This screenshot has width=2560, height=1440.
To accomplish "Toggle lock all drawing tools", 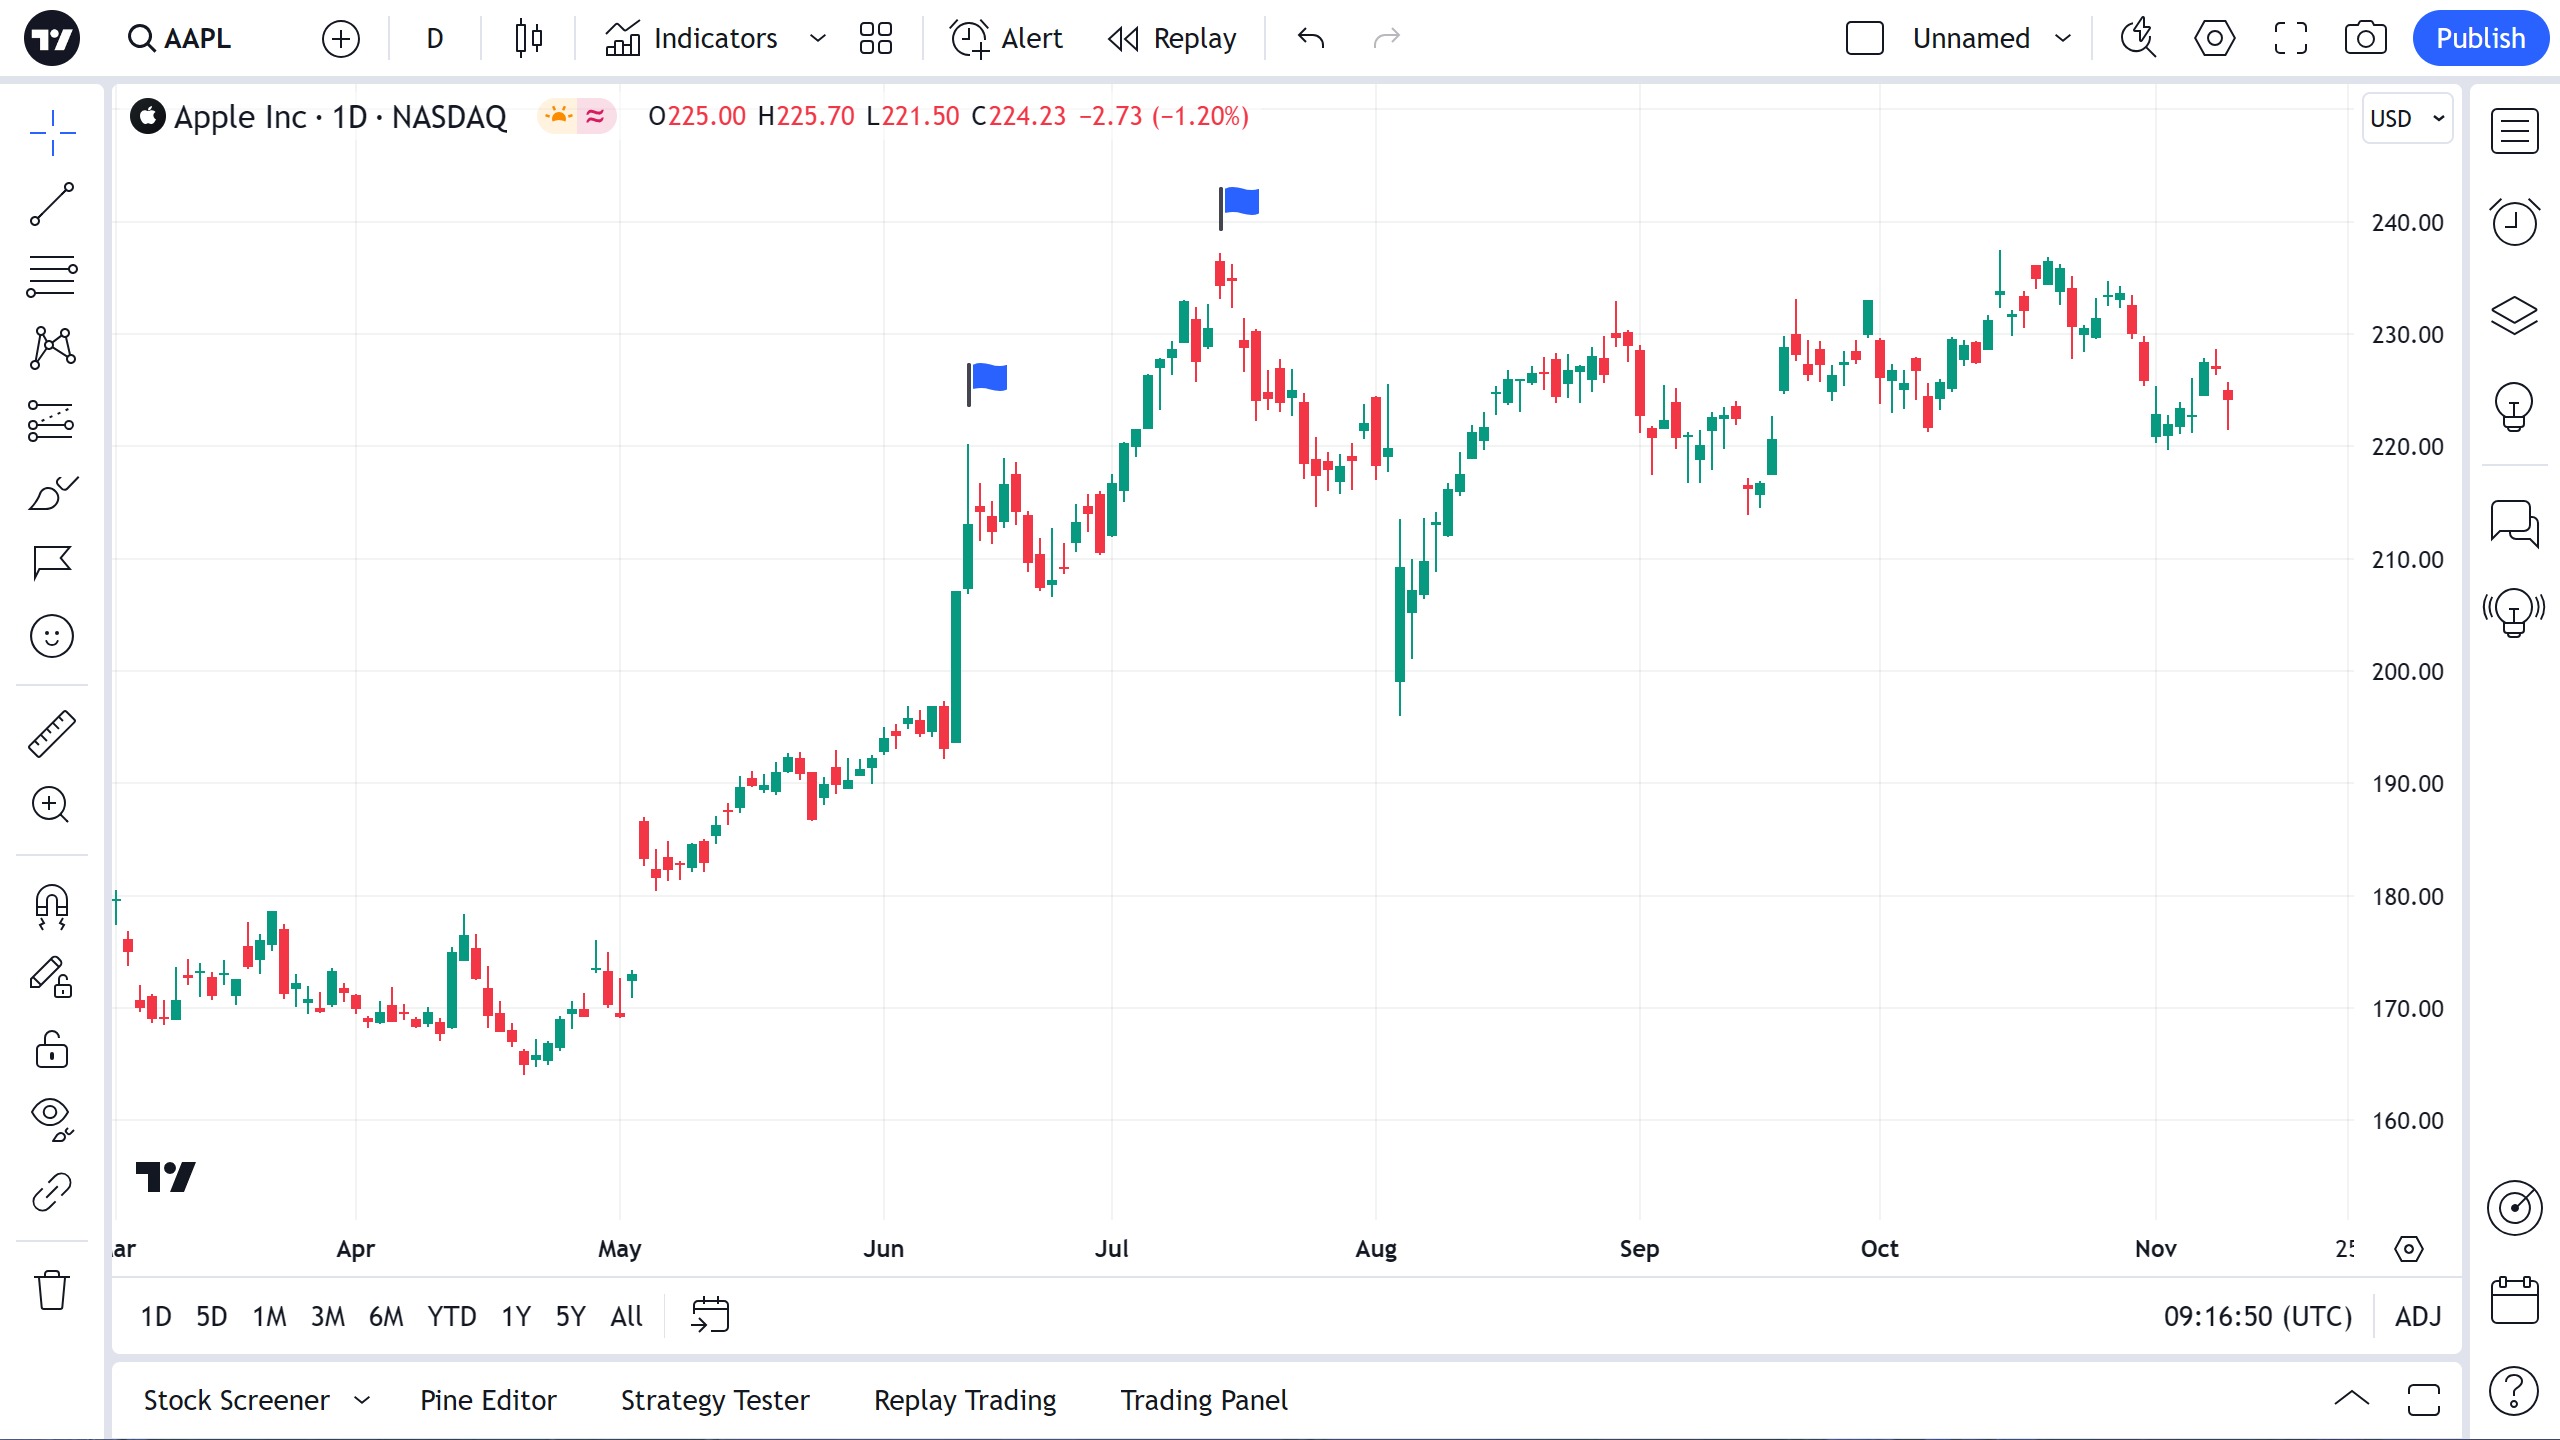I will pyautogui.click(x=51, y=1051).
